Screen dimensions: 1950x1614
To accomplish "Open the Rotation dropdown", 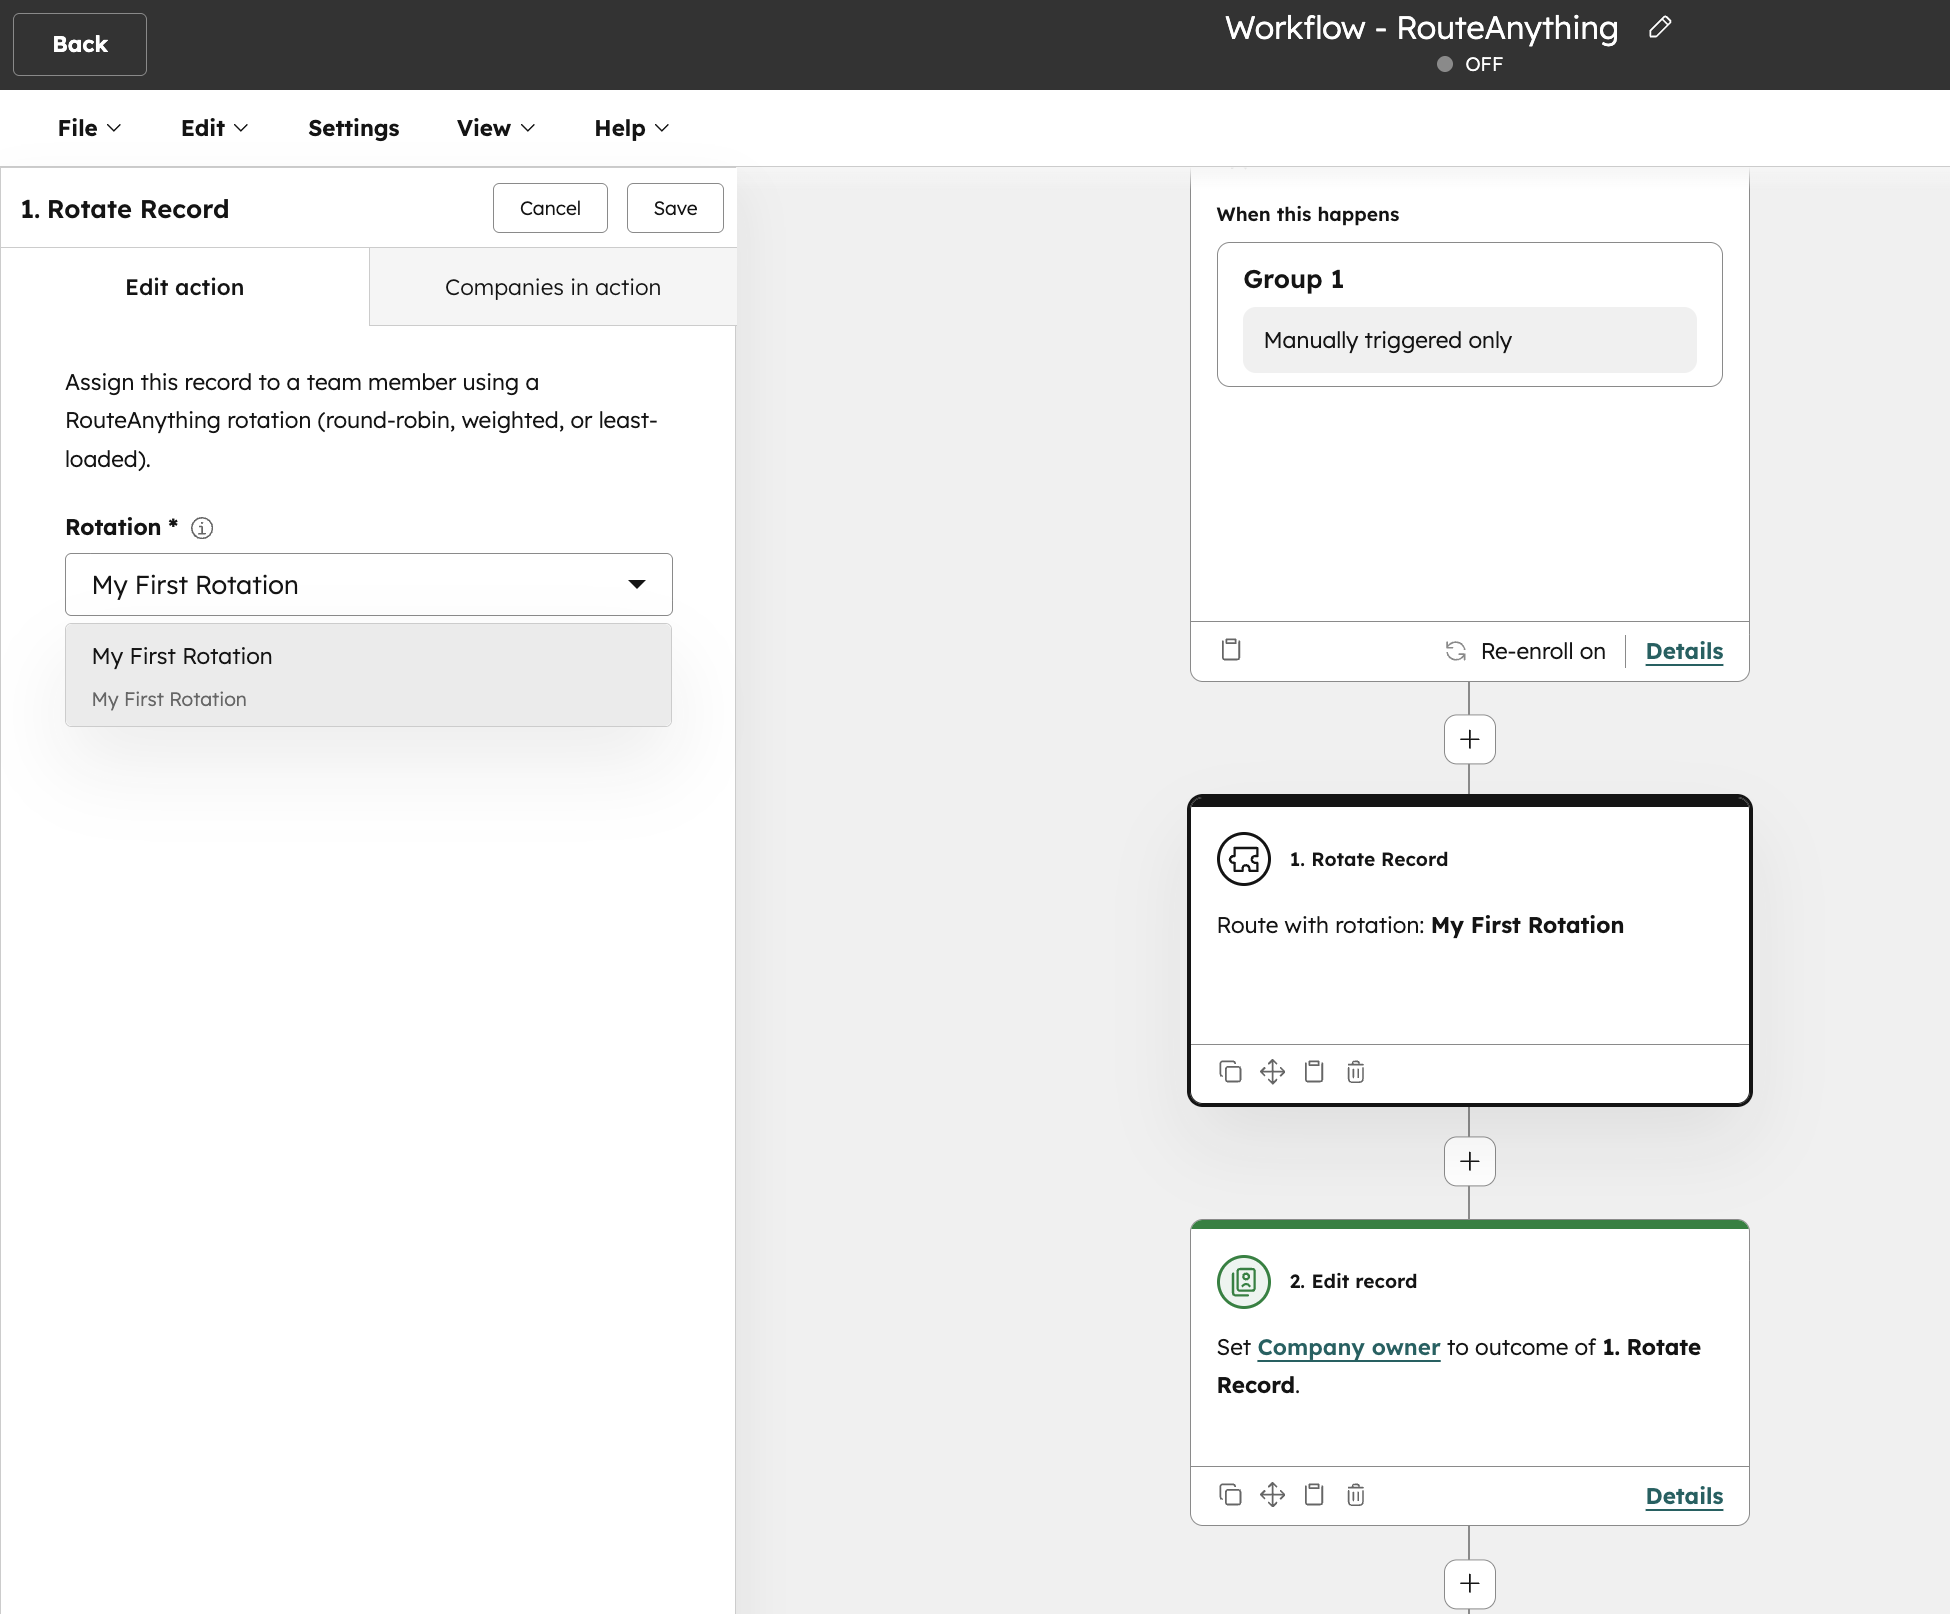I will 368,584.
